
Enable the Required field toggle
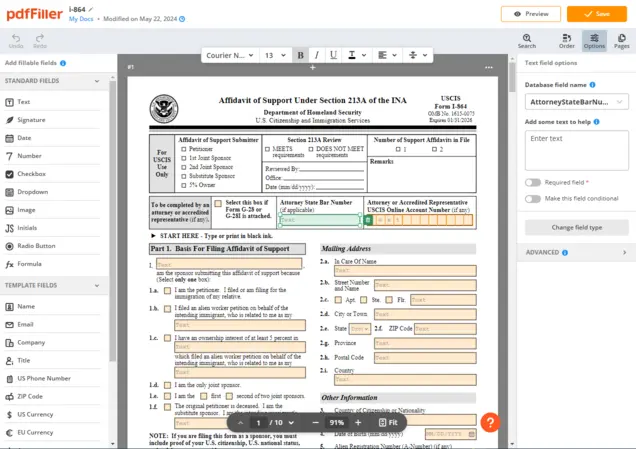[x=533, y=183]
